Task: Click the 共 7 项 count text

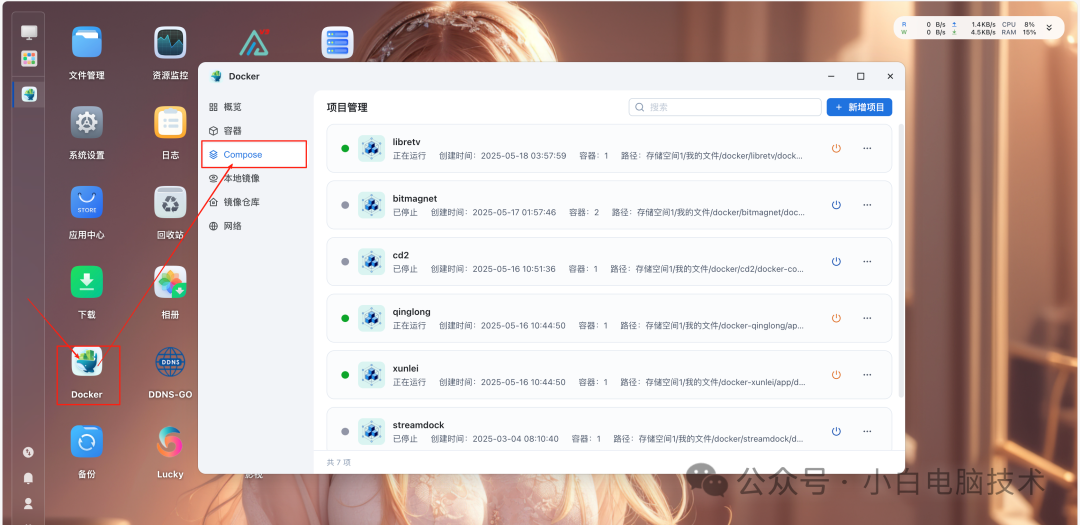Action: click(x=338, y=462)
